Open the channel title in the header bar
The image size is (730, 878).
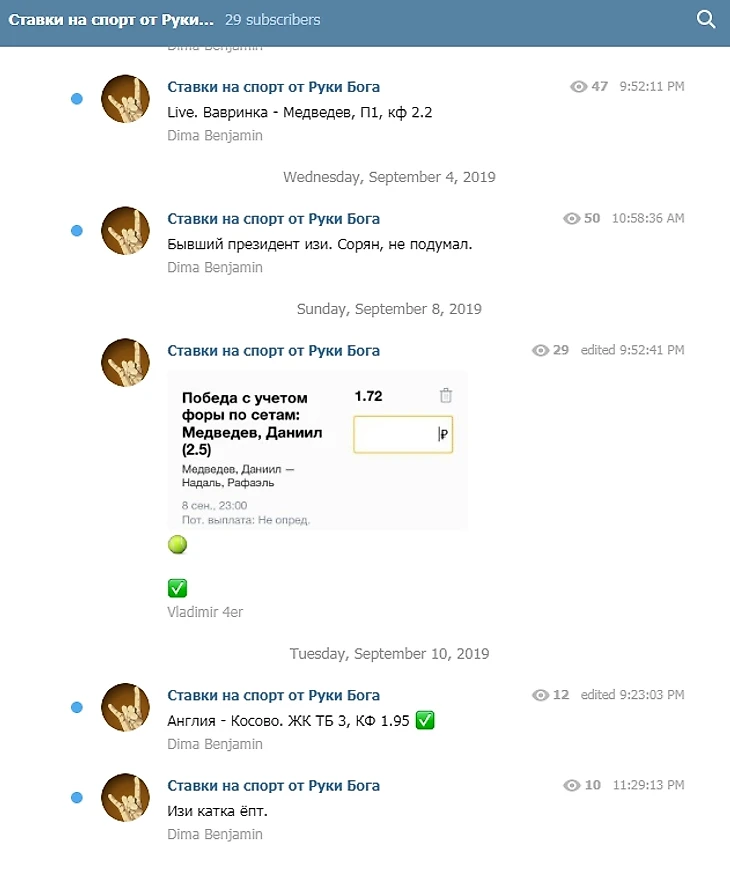point(111,20)
